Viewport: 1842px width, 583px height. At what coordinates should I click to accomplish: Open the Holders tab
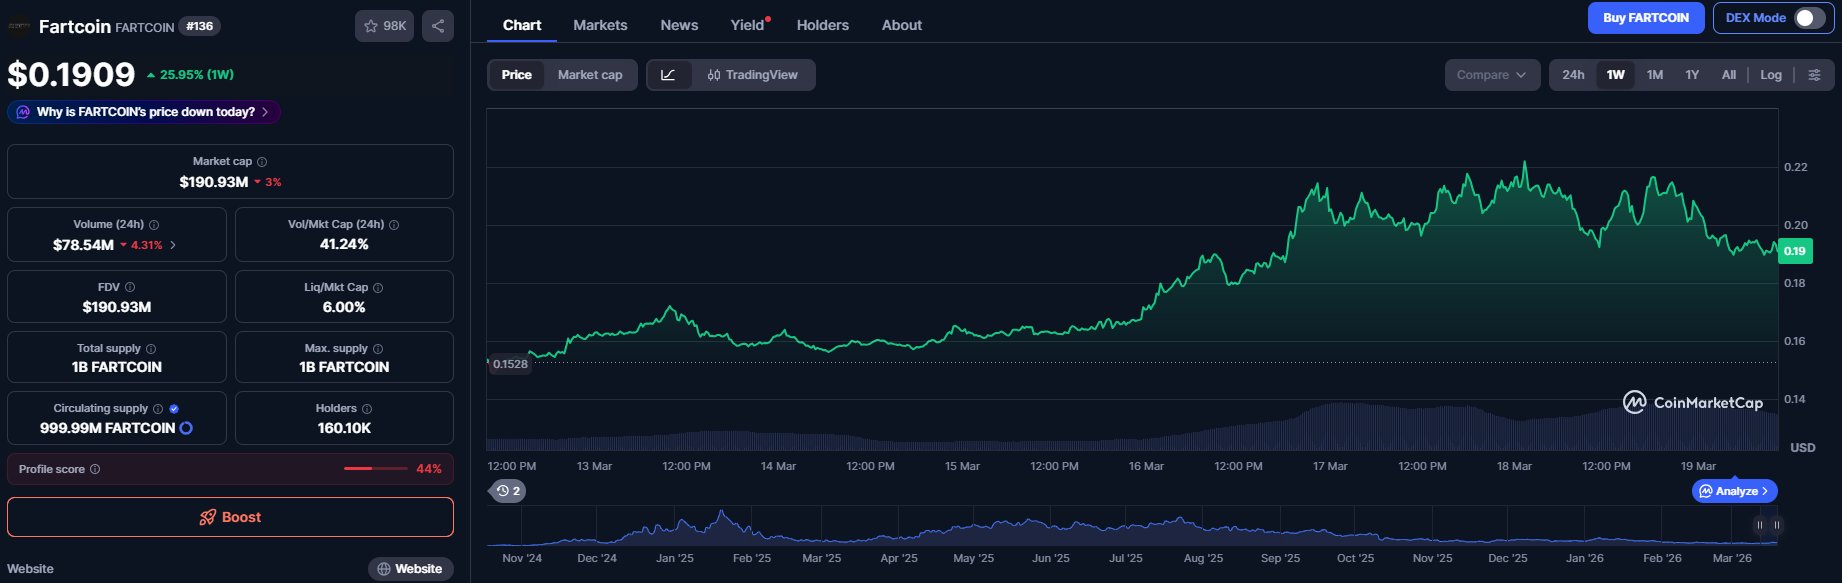pyautogui.click(x=822, y=25)
